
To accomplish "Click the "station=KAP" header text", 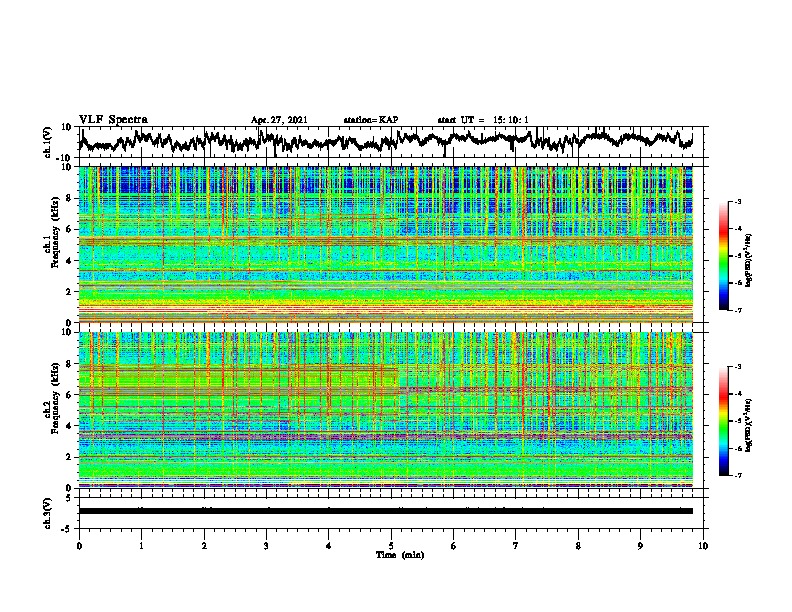I will point(371,120).
